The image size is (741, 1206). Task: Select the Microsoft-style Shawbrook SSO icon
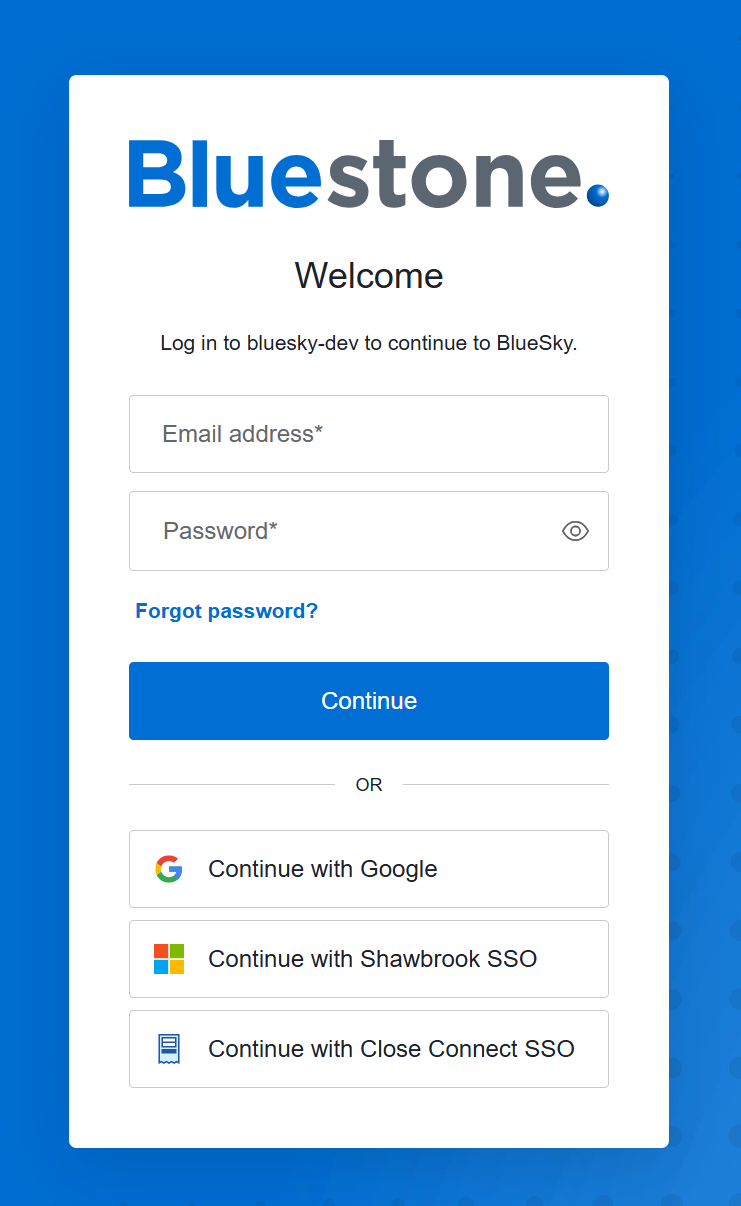[169, 958]
